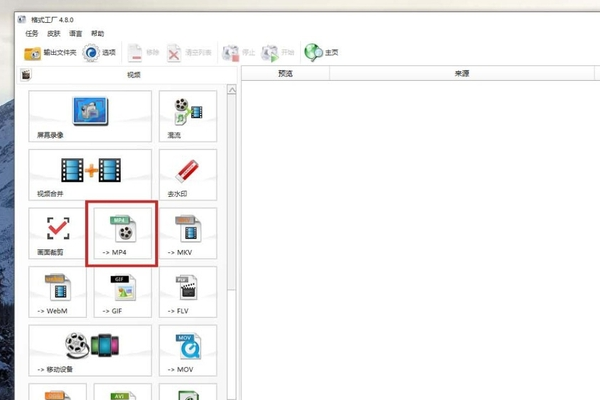The width and height of the screenshot is (600, 400).
Task: Select the convert to WebM tile
Action: tap(57, 292)
